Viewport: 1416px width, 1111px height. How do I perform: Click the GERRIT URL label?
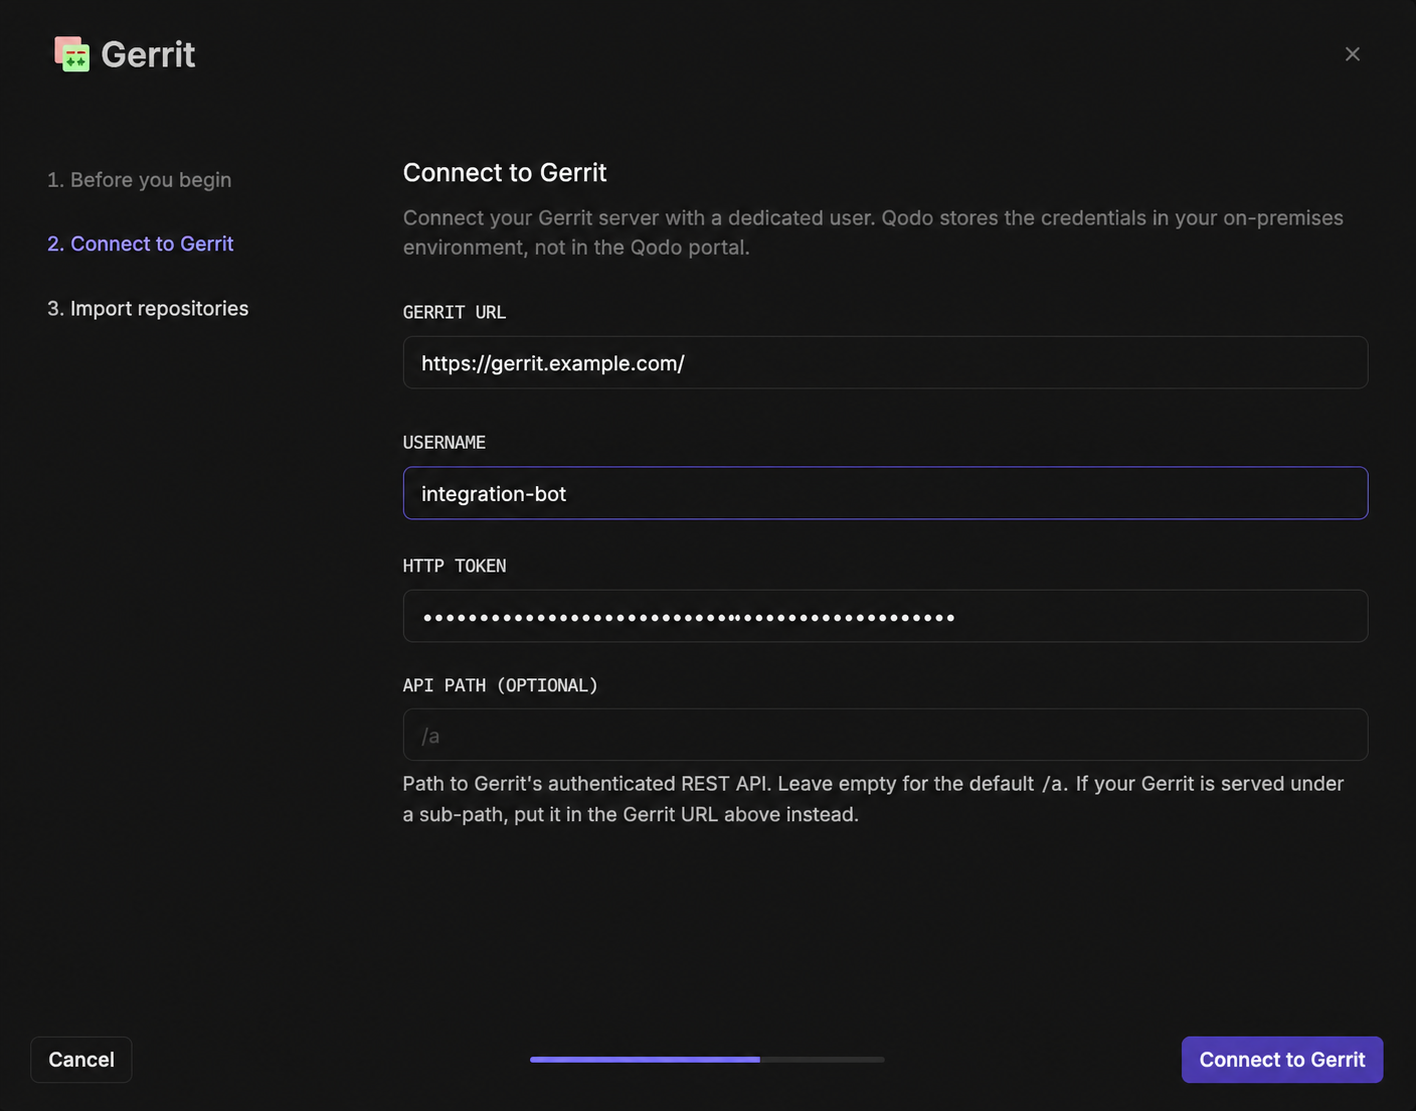(454, 312)
